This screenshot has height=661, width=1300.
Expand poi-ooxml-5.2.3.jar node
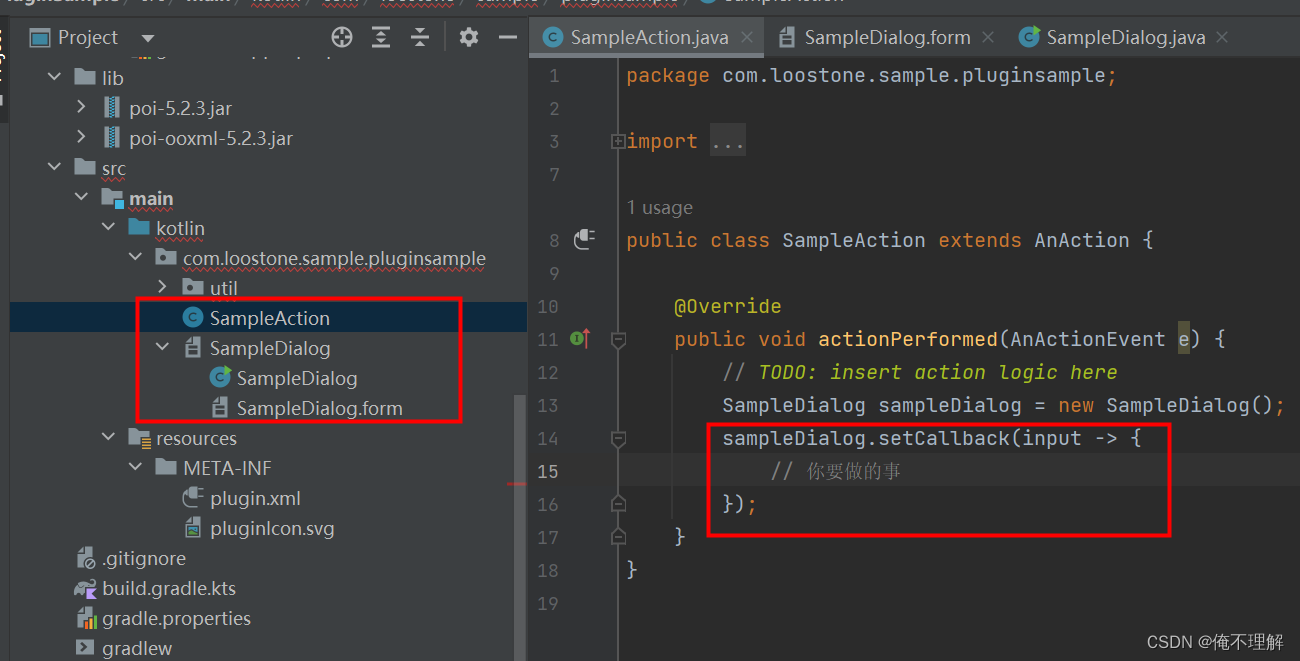pos(82,138)
